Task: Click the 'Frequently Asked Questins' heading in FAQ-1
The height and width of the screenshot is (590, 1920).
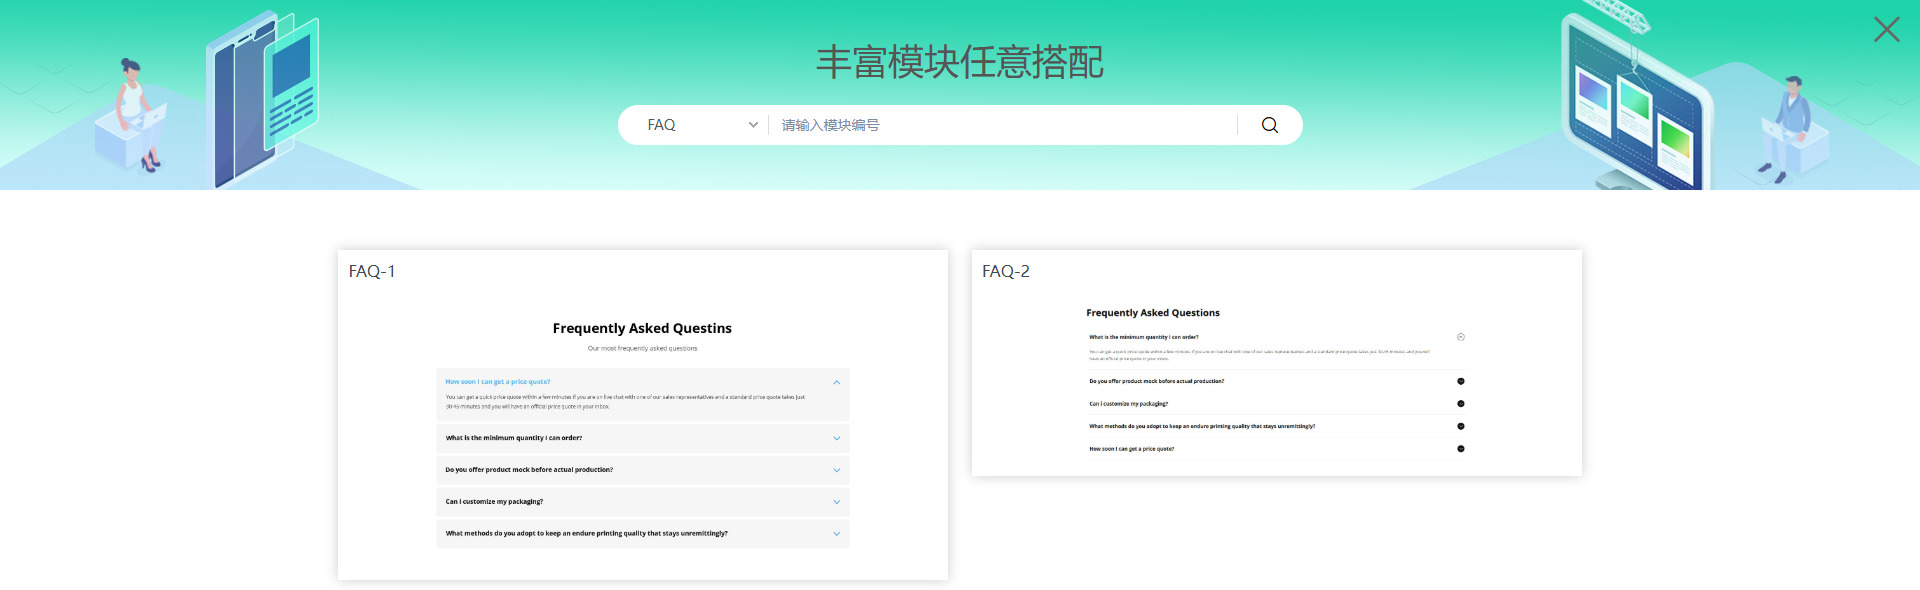Action: coord(642,328)
